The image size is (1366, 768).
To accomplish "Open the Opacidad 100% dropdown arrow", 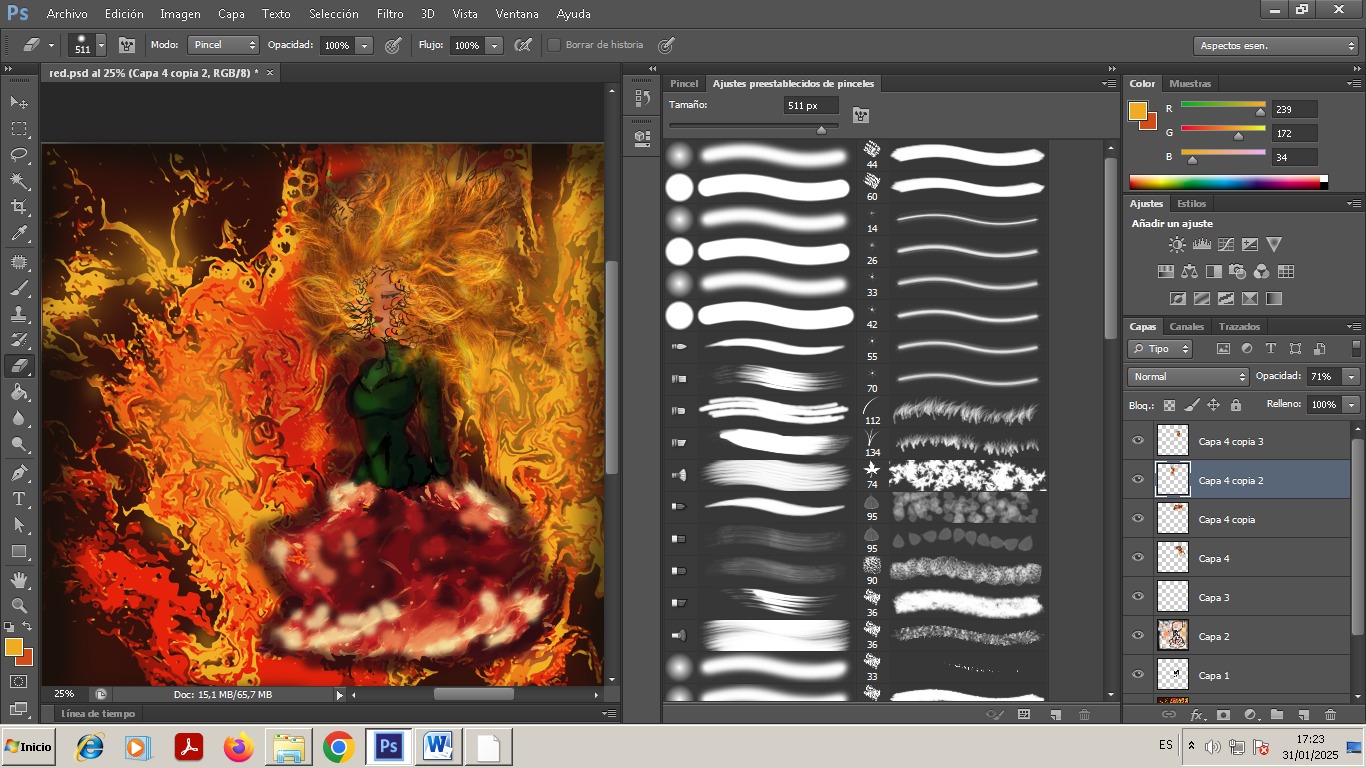I will (x=364, y=45).
